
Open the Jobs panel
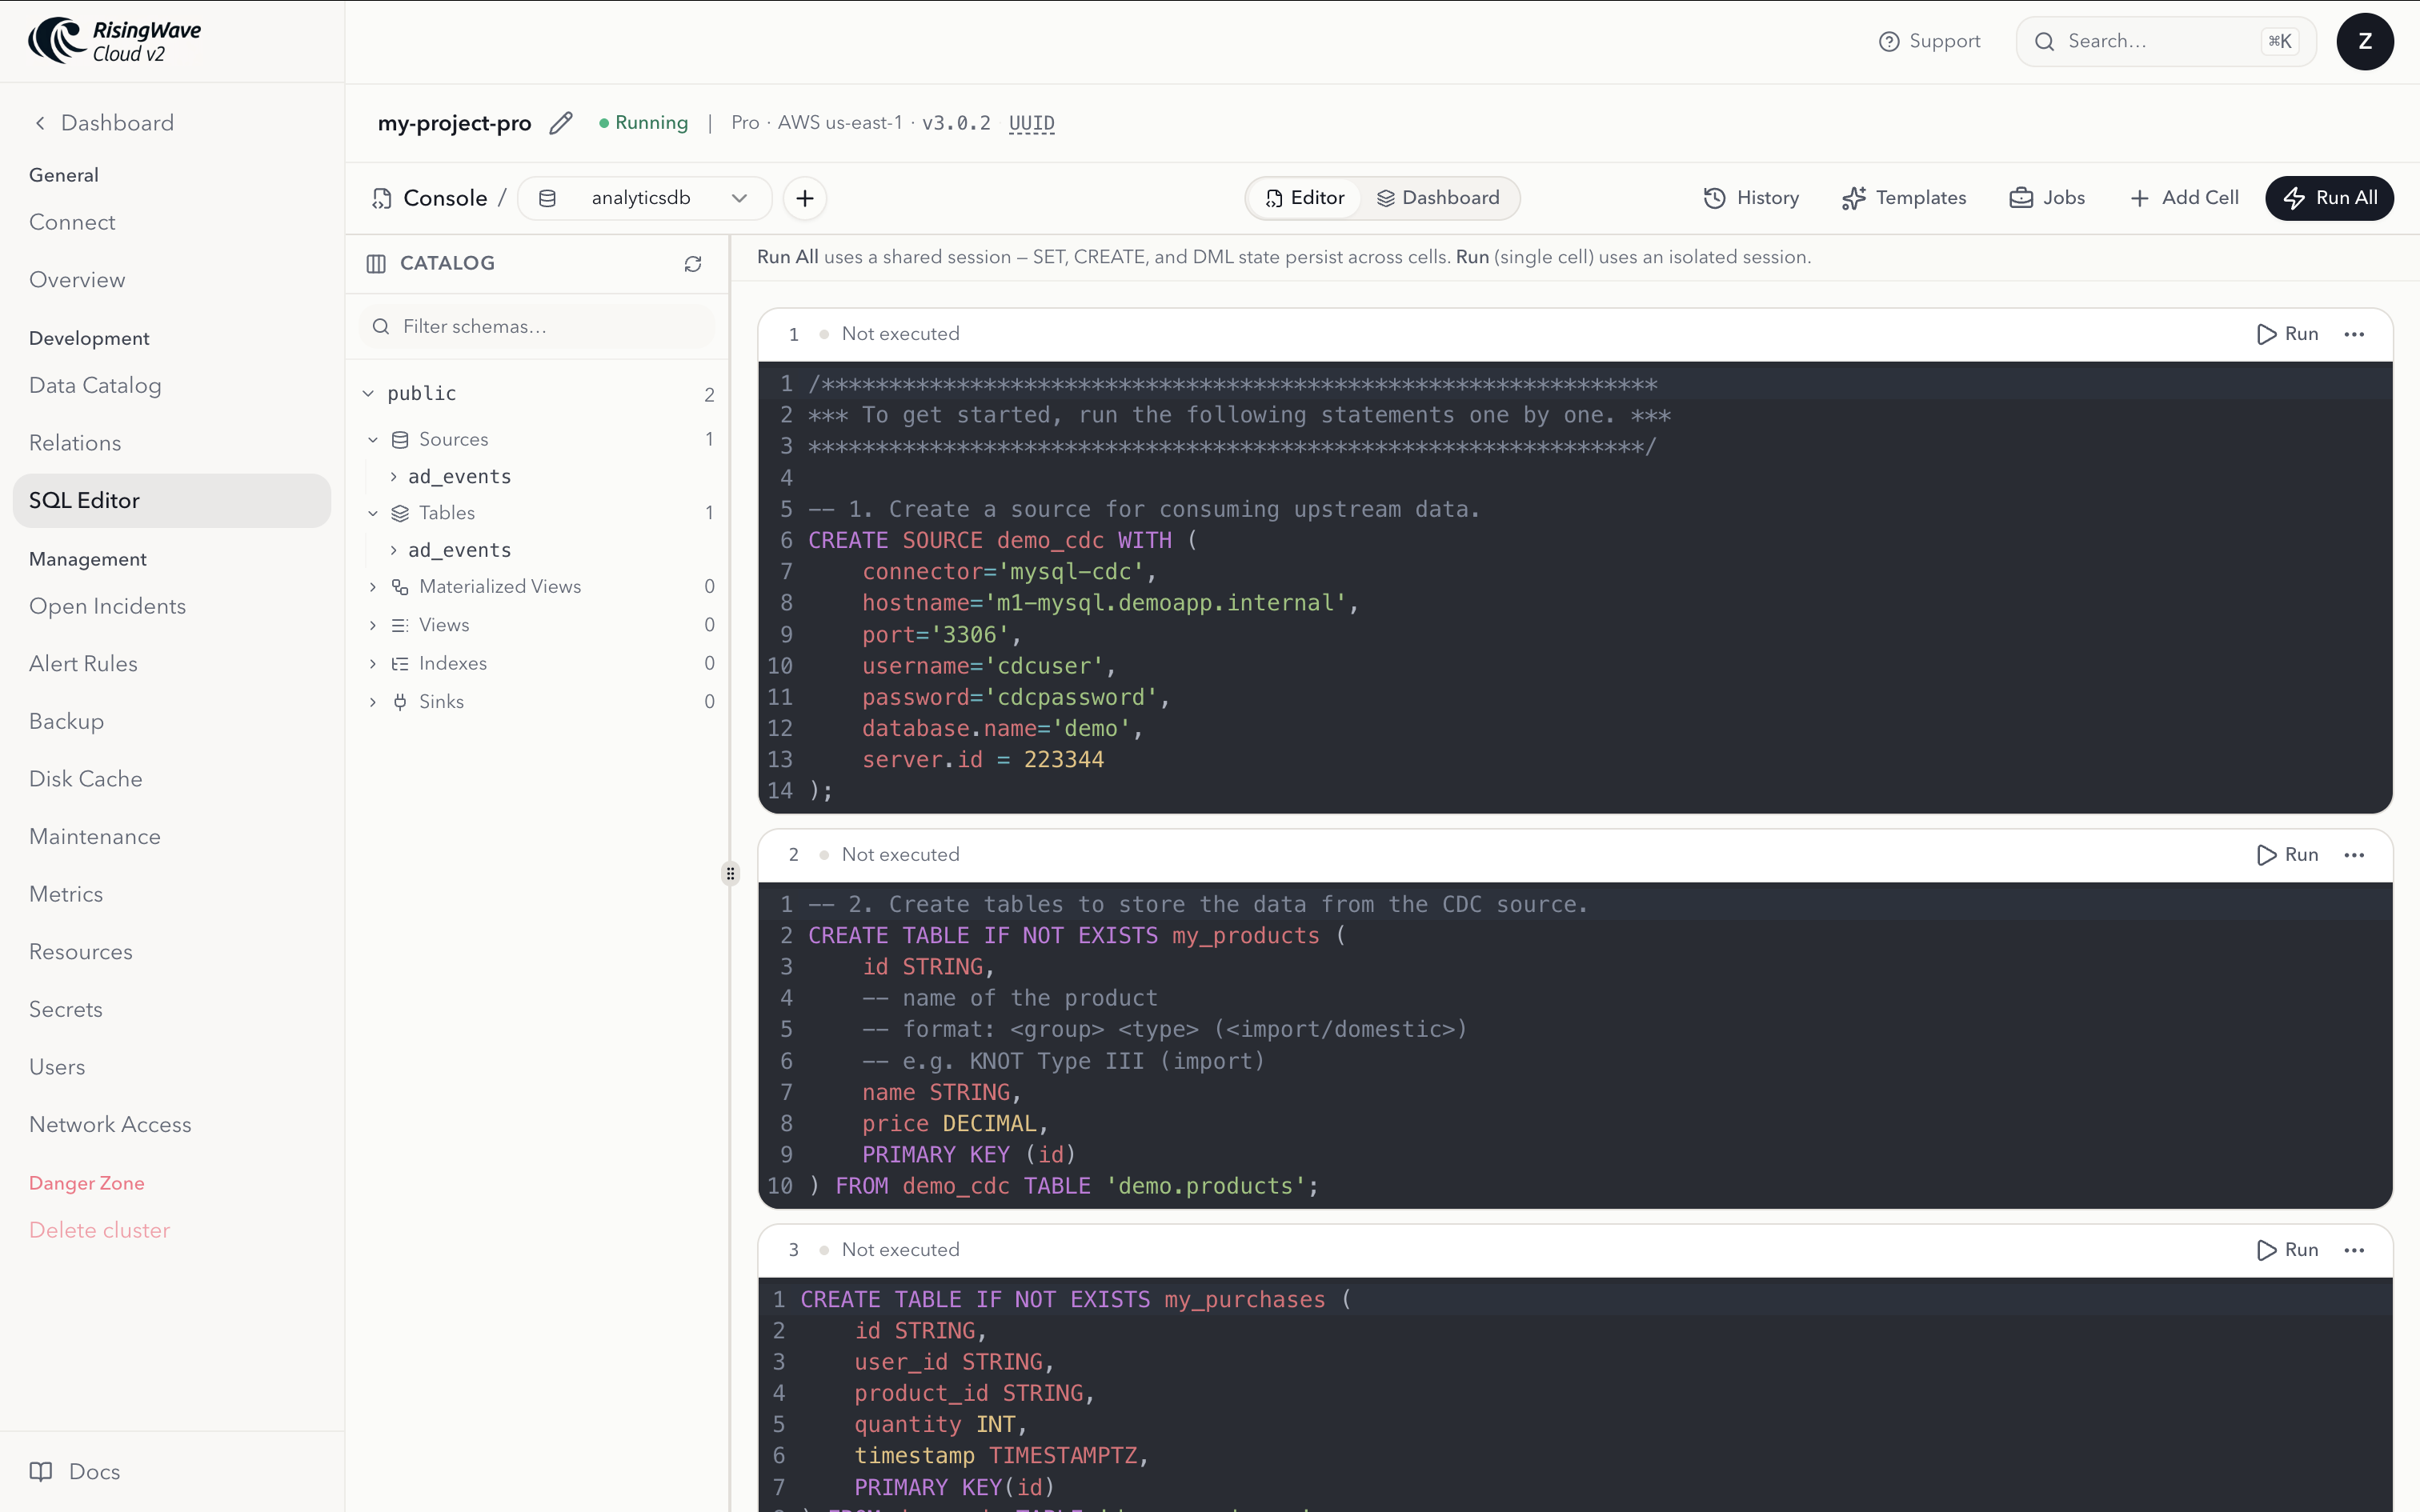tap(2047, 198)
